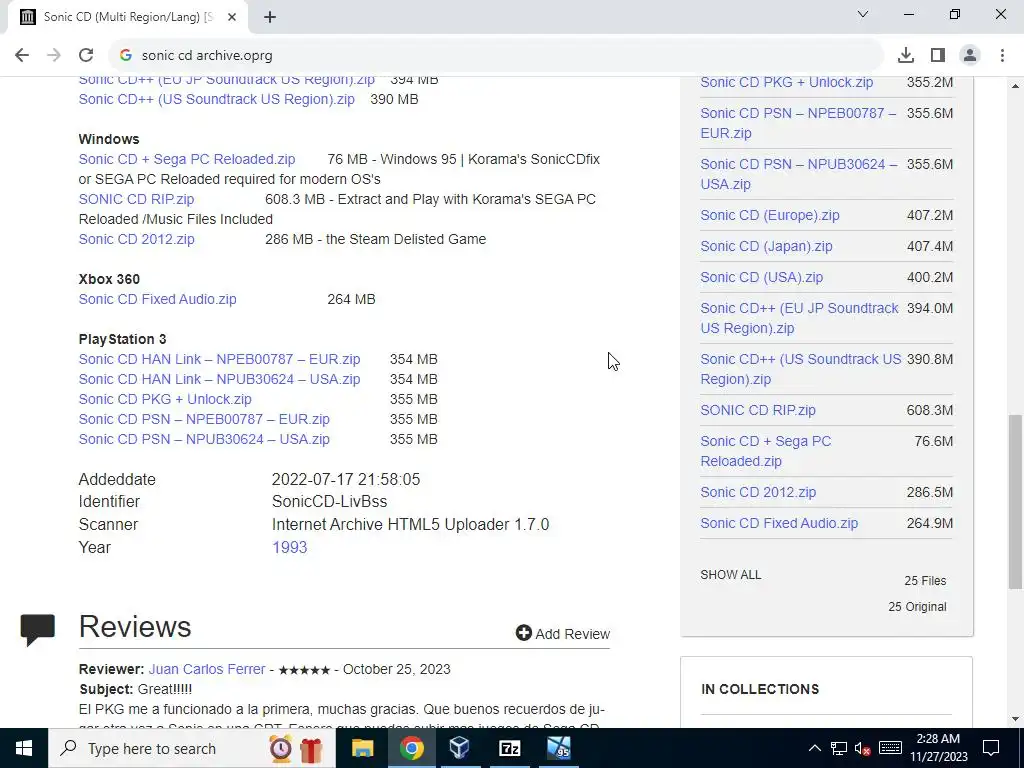Download sidebar Sonic CD++ (US Soundtrack US Region).zip

[801, 369]
